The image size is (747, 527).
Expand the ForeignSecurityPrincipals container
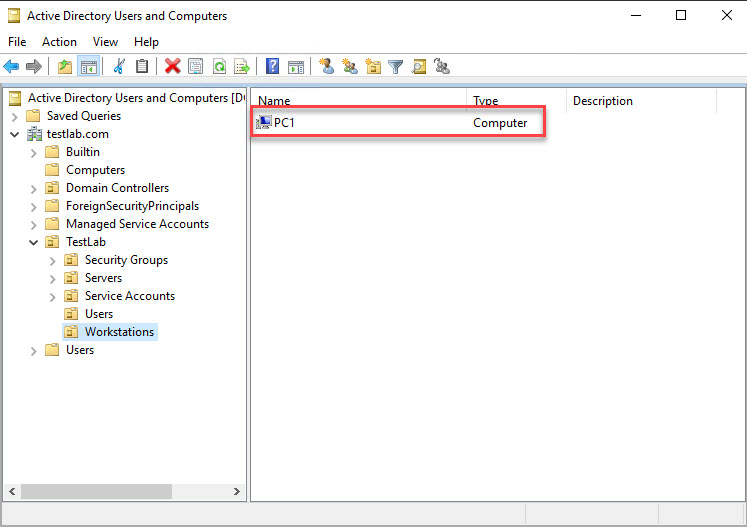pos(33,207)
